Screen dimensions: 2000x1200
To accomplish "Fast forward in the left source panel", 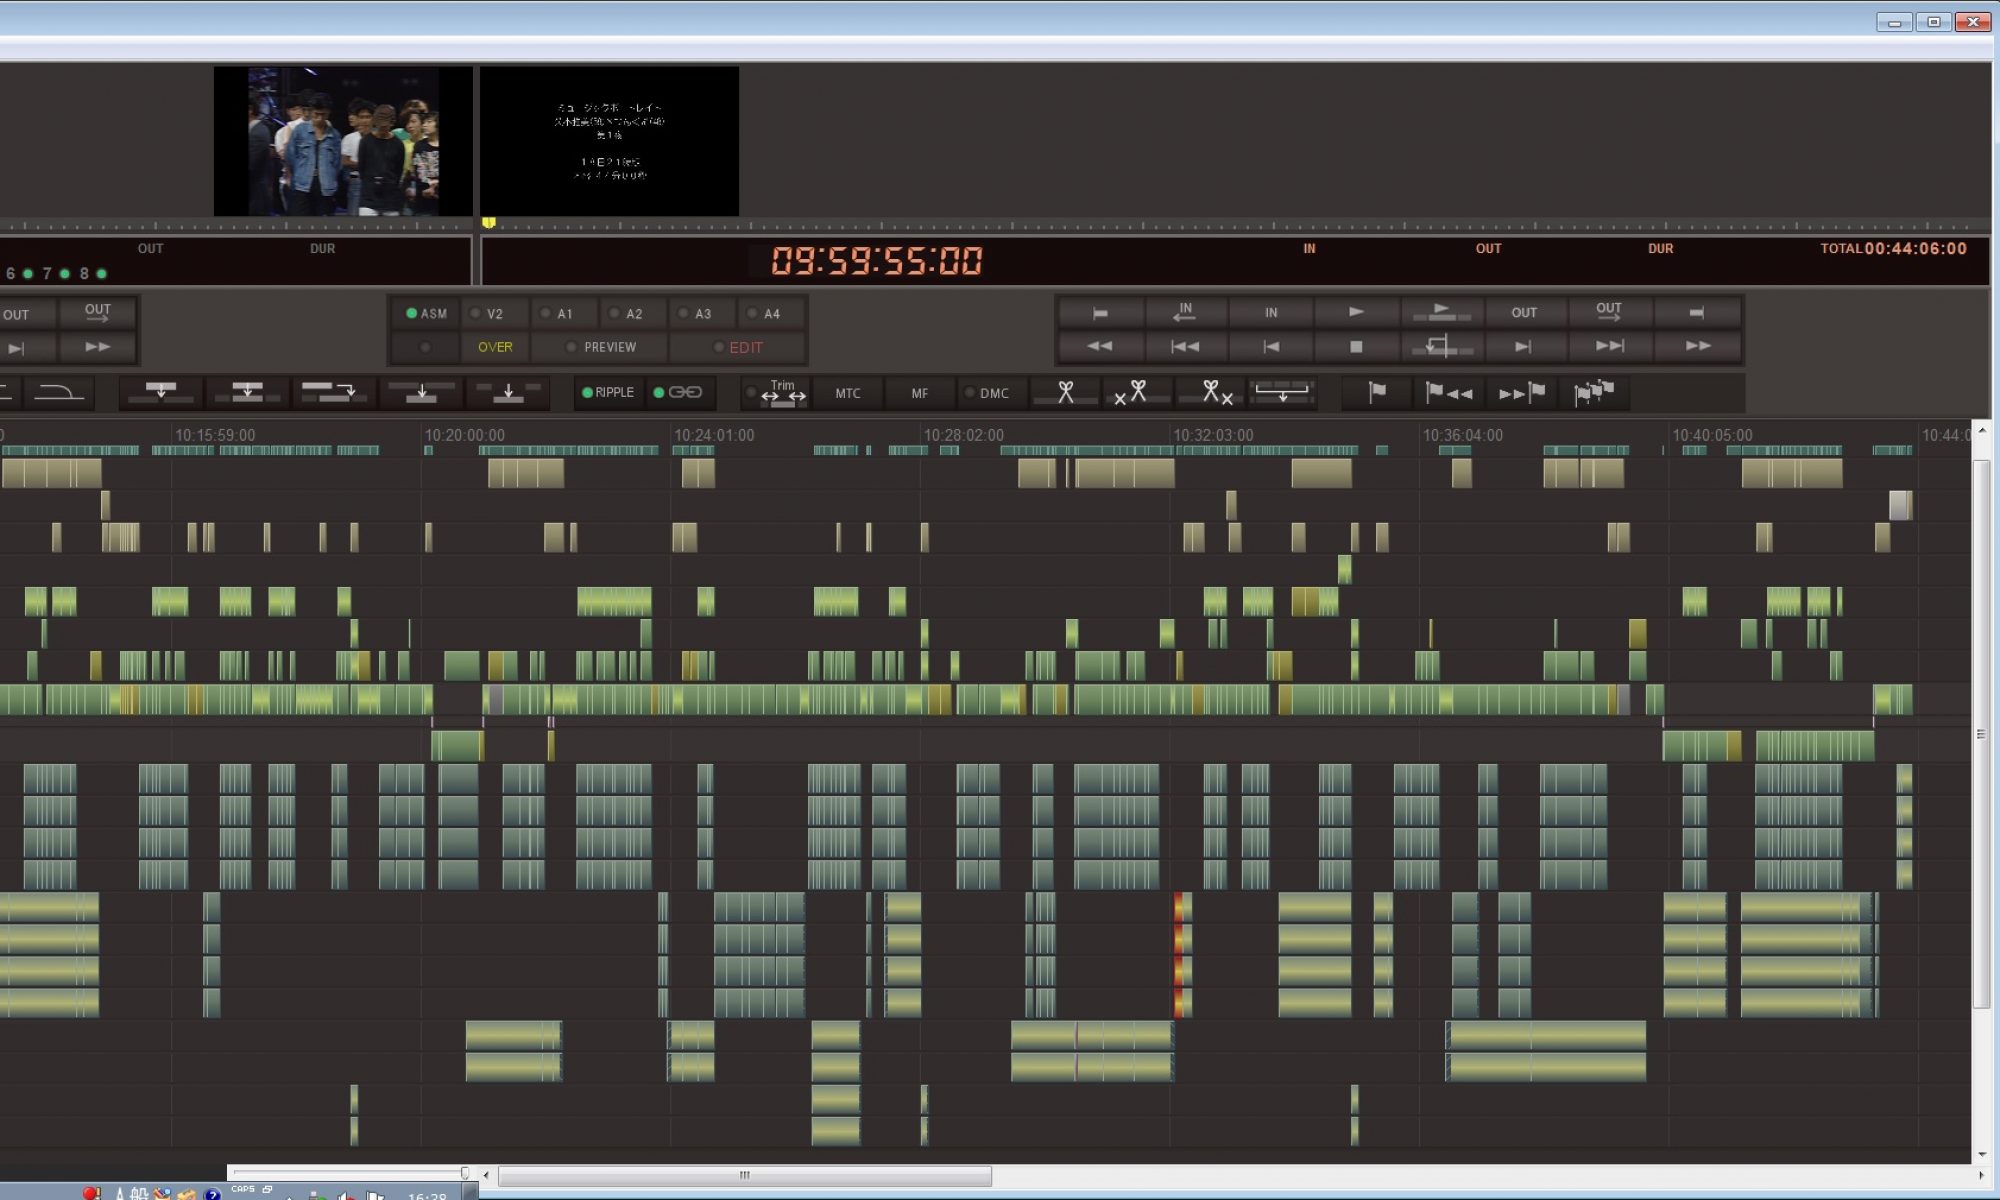I will [x=97, y=347].
